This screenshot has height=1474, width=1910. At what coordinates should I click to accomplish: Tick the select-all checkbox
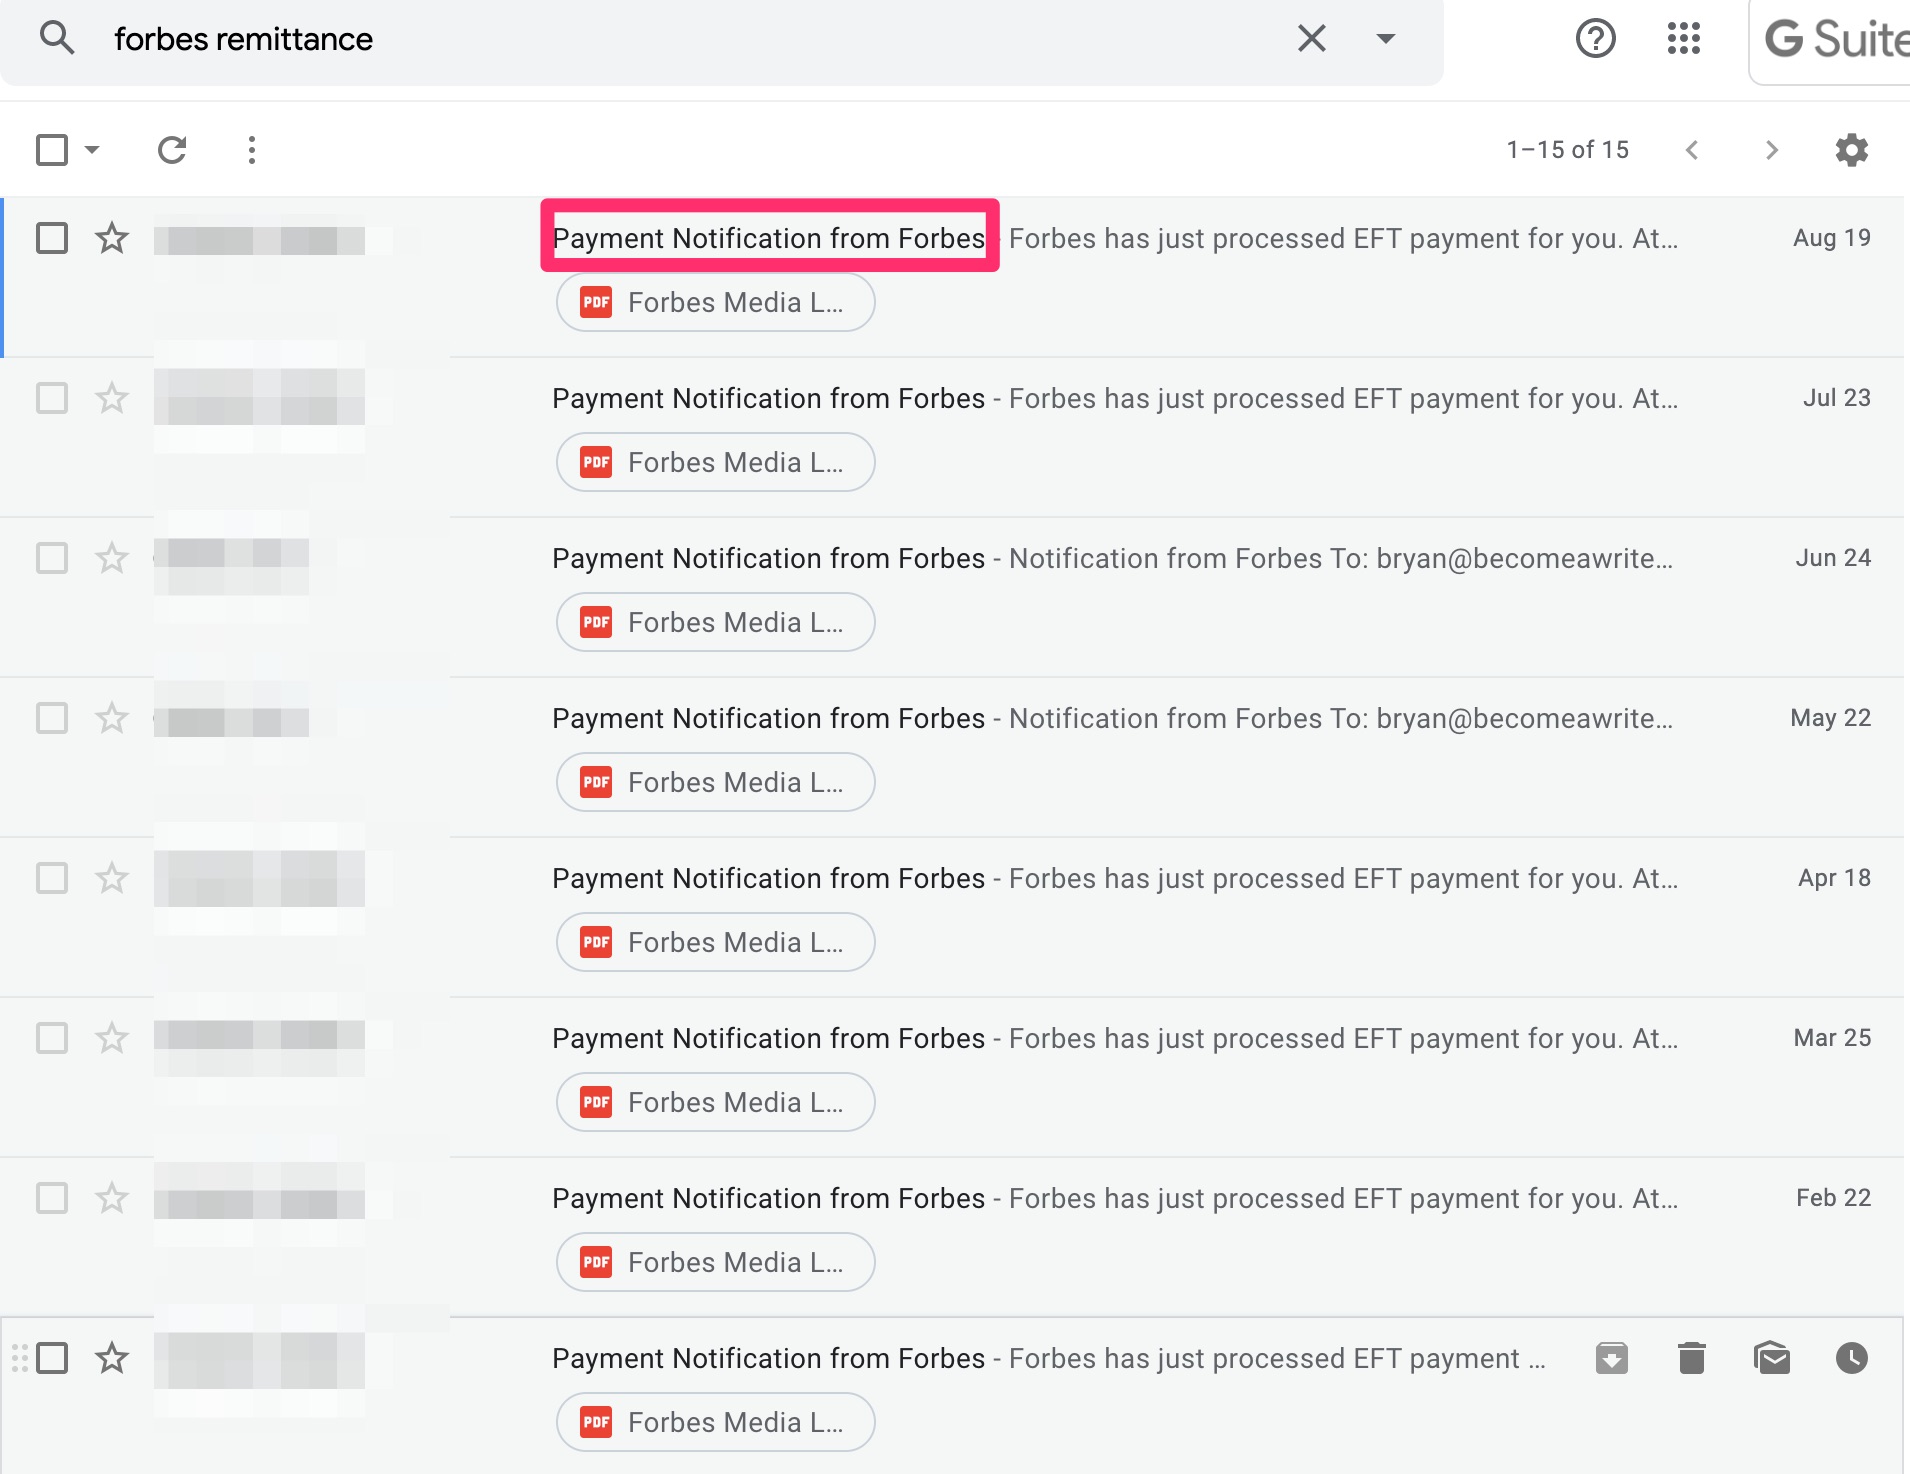[52, 150]
